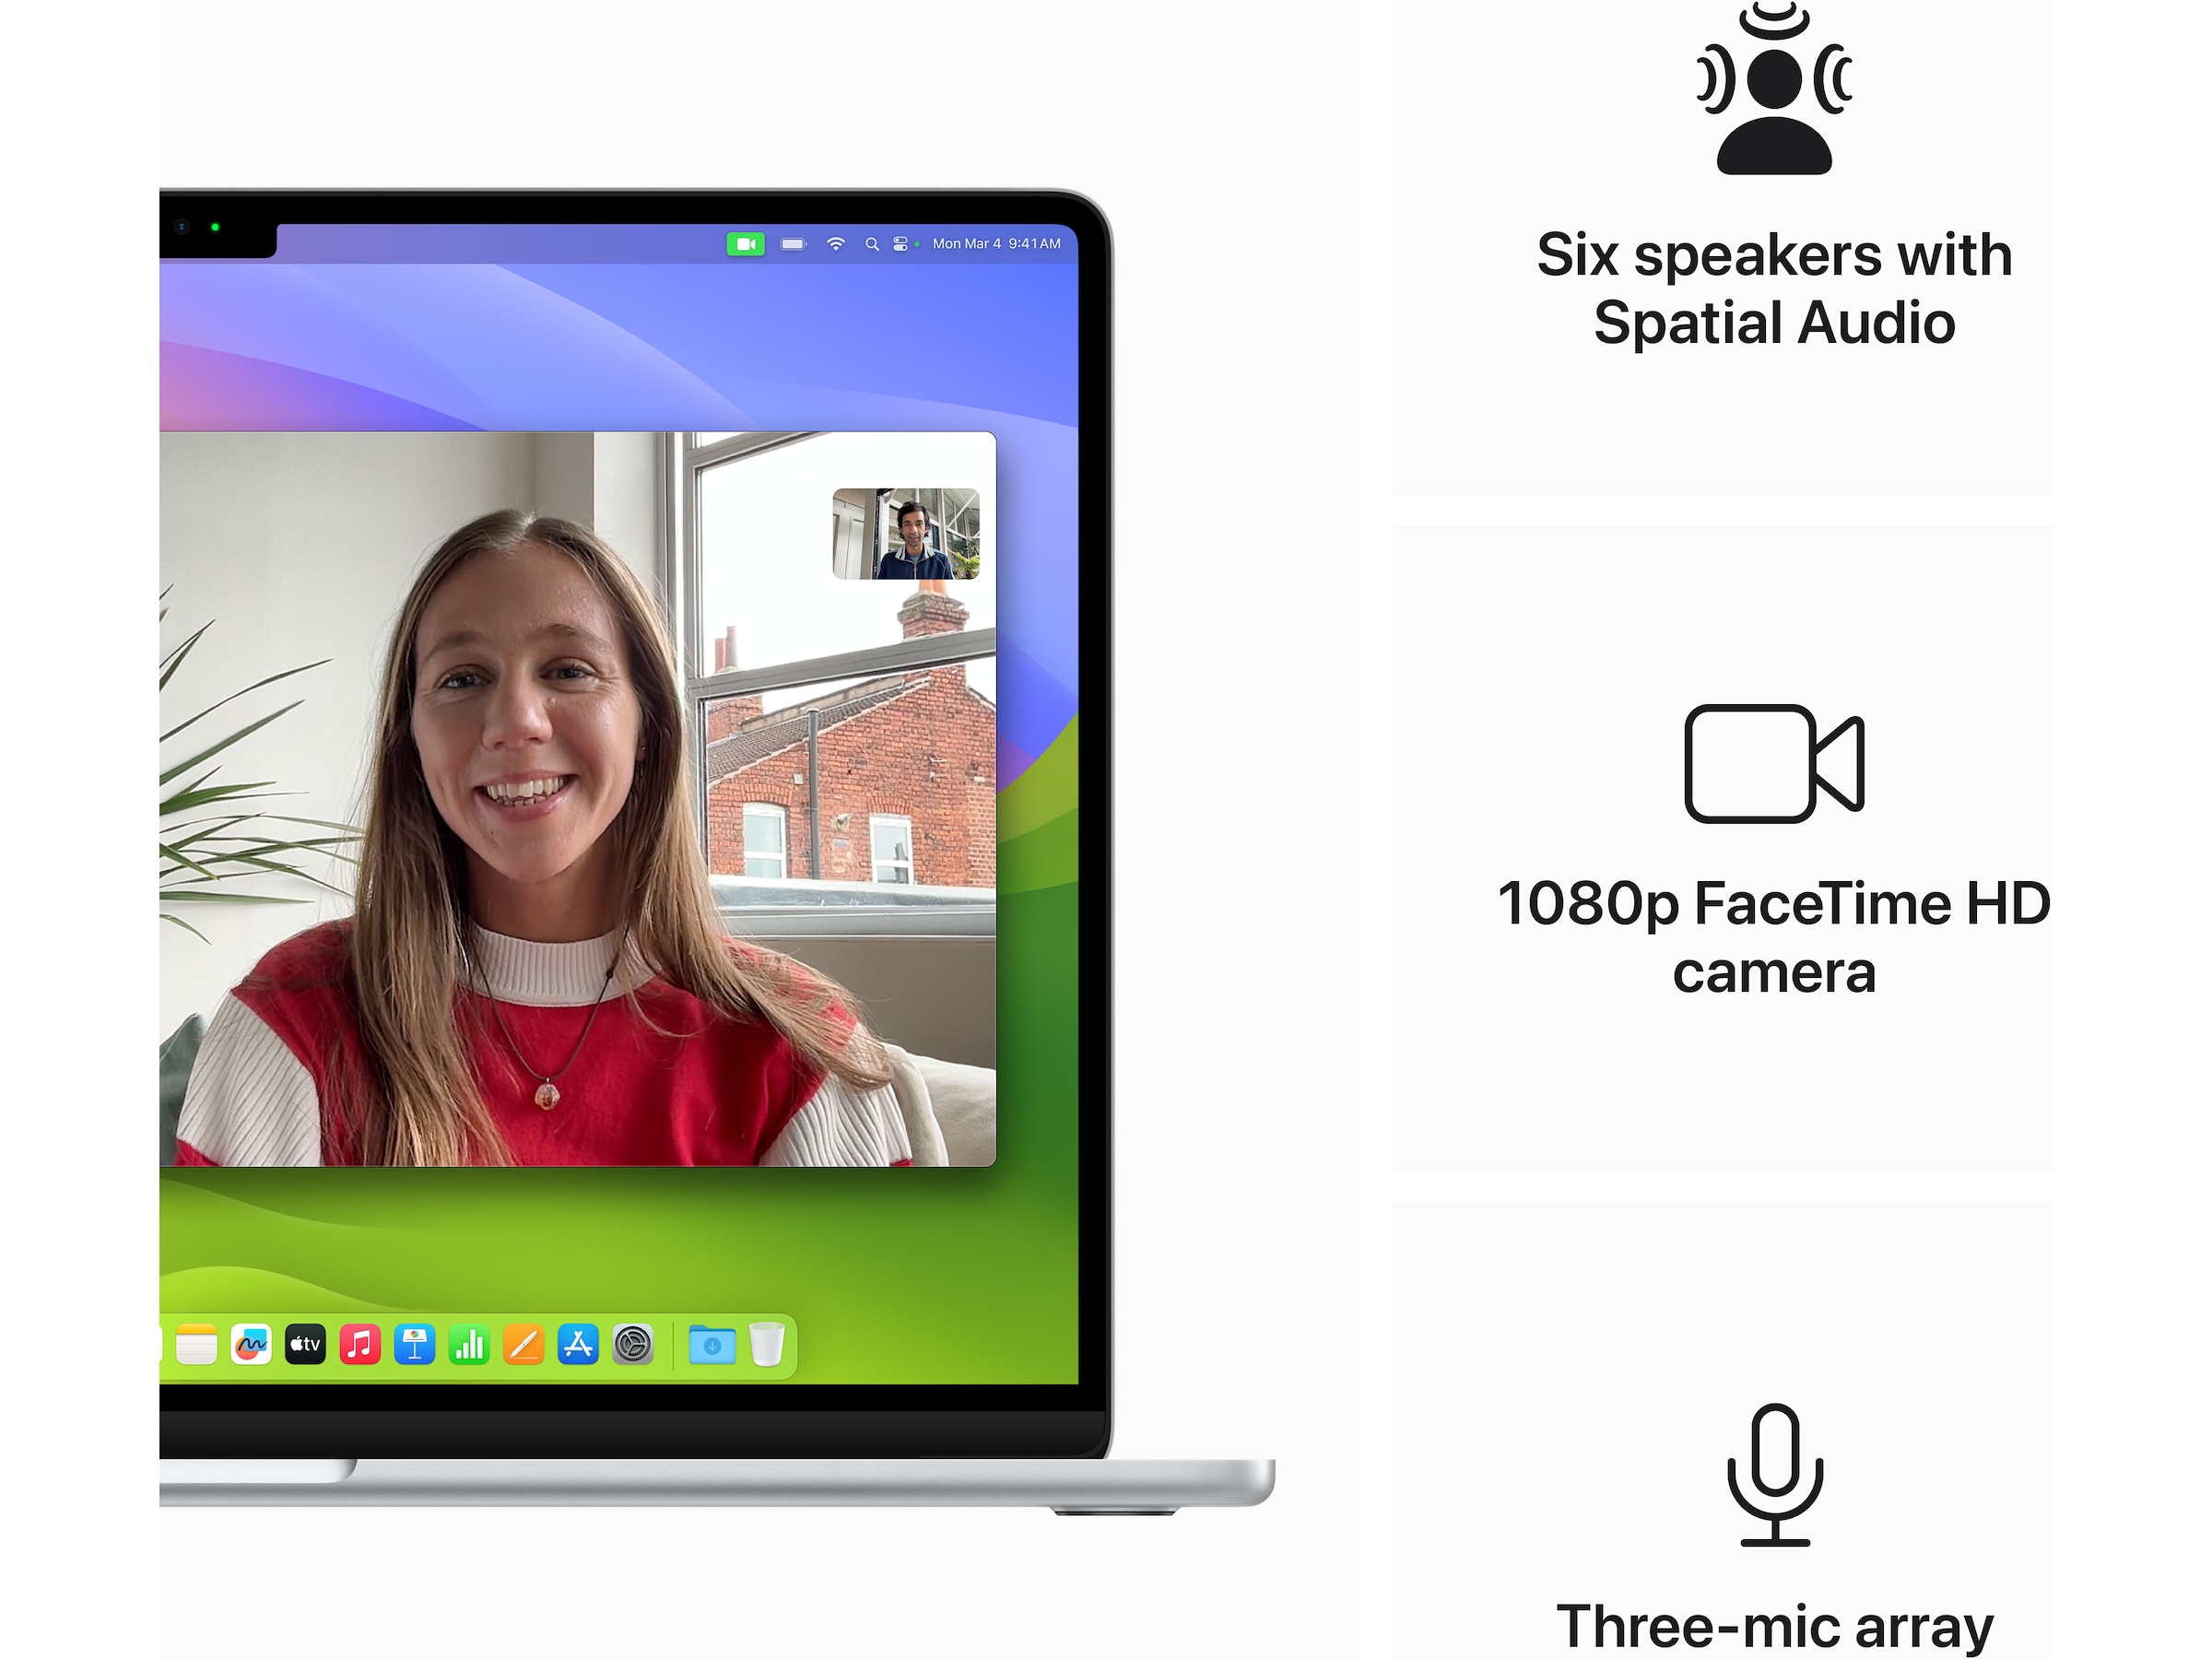Open the Wi-Fi menu
Image resolution: width=2212 pixels, height=1659 pixels.
[x=836, y=244]
